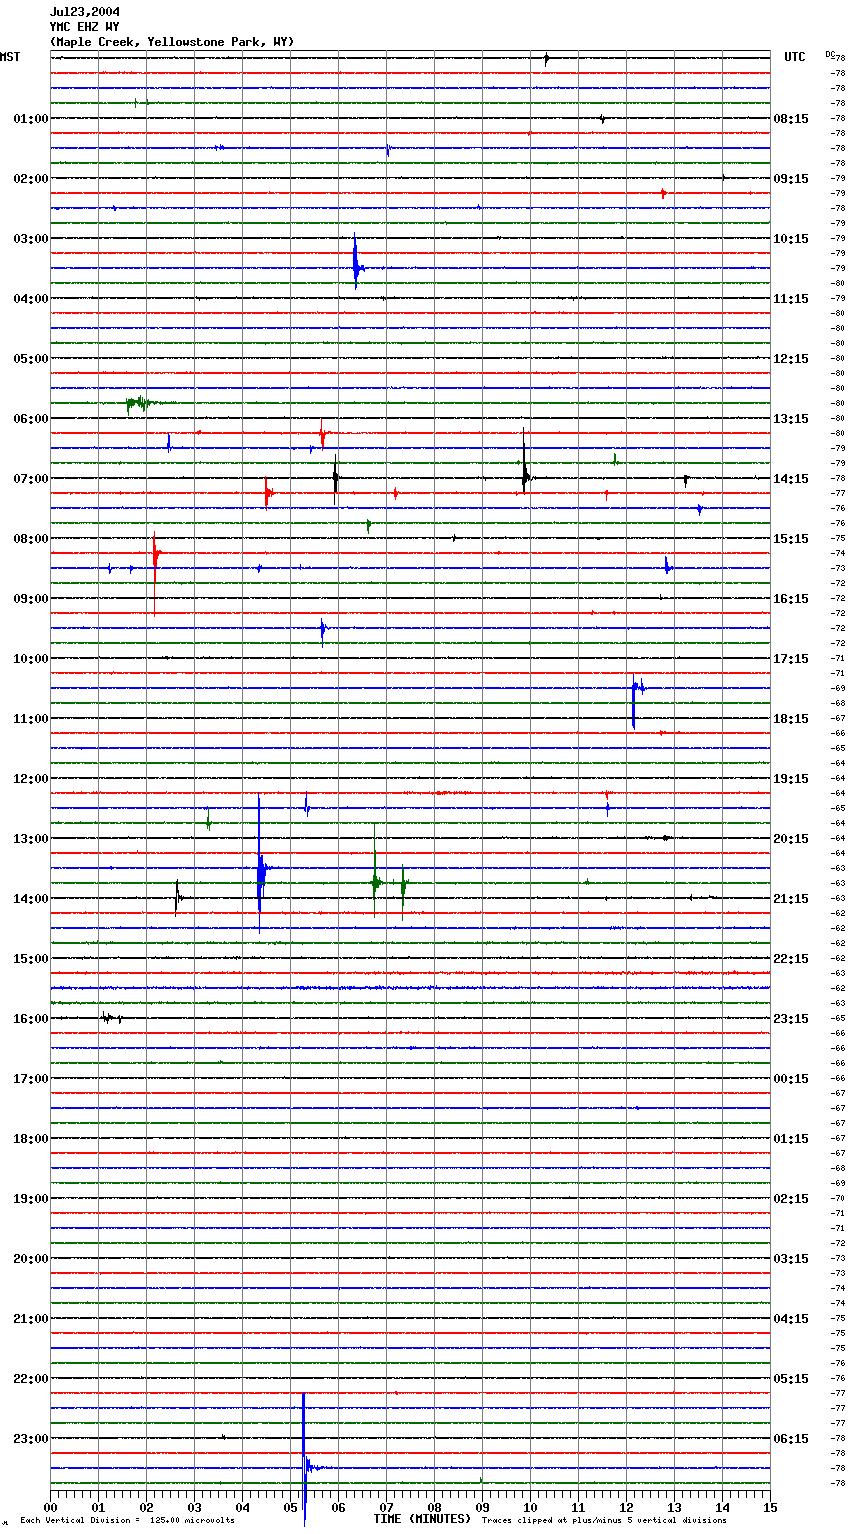Click minute tick label 15 on bottom axis

coord(770,1506)
